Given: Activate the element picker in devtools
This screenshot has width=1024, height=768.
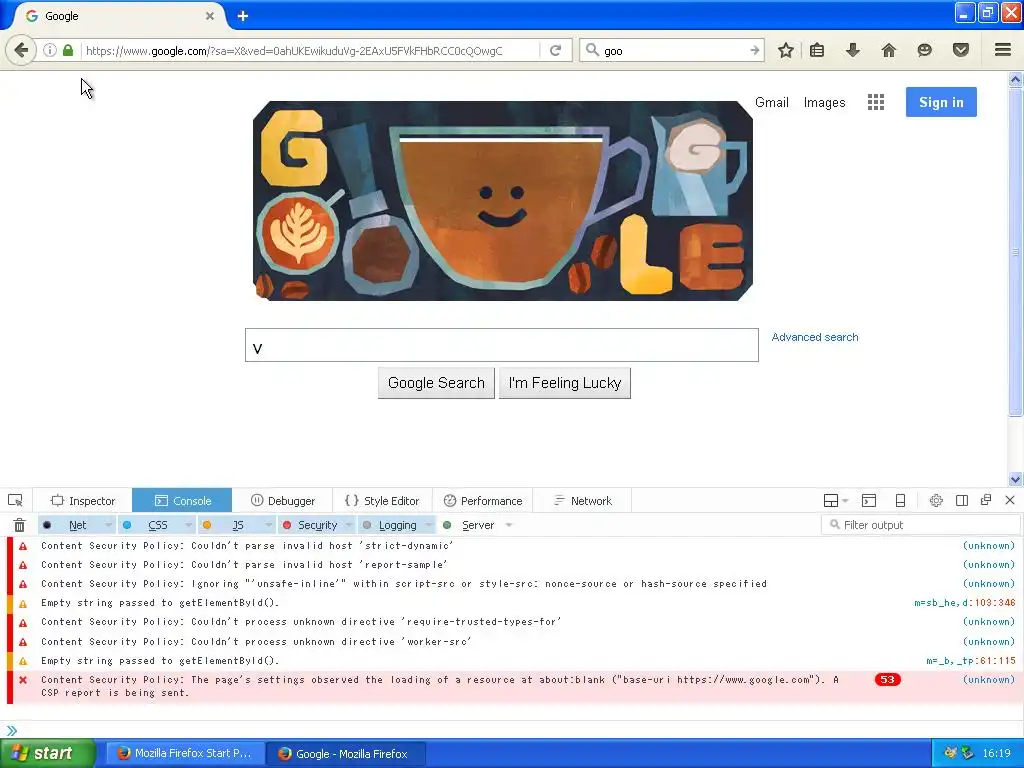Looking at the screenshot, I should tap(15, 501).
